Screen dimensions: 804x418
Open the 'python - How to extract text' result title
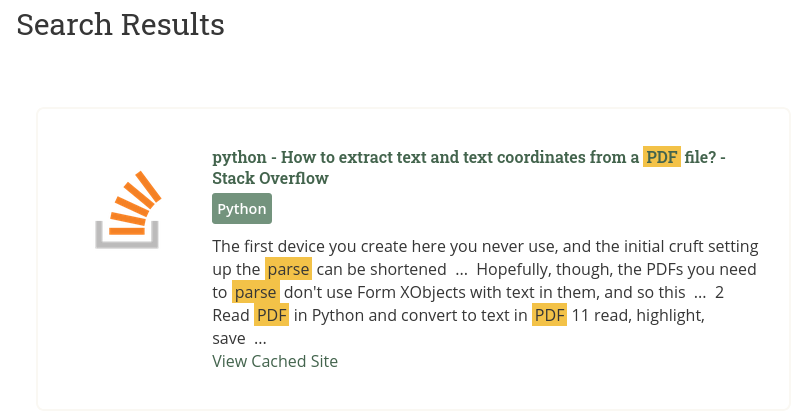click(x=469, y=167)
